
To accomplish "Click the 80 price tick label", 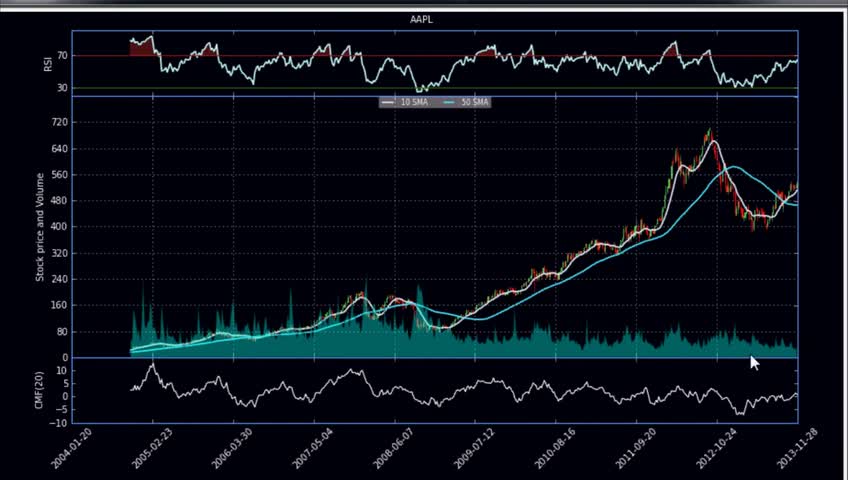I will coord(62,332).
